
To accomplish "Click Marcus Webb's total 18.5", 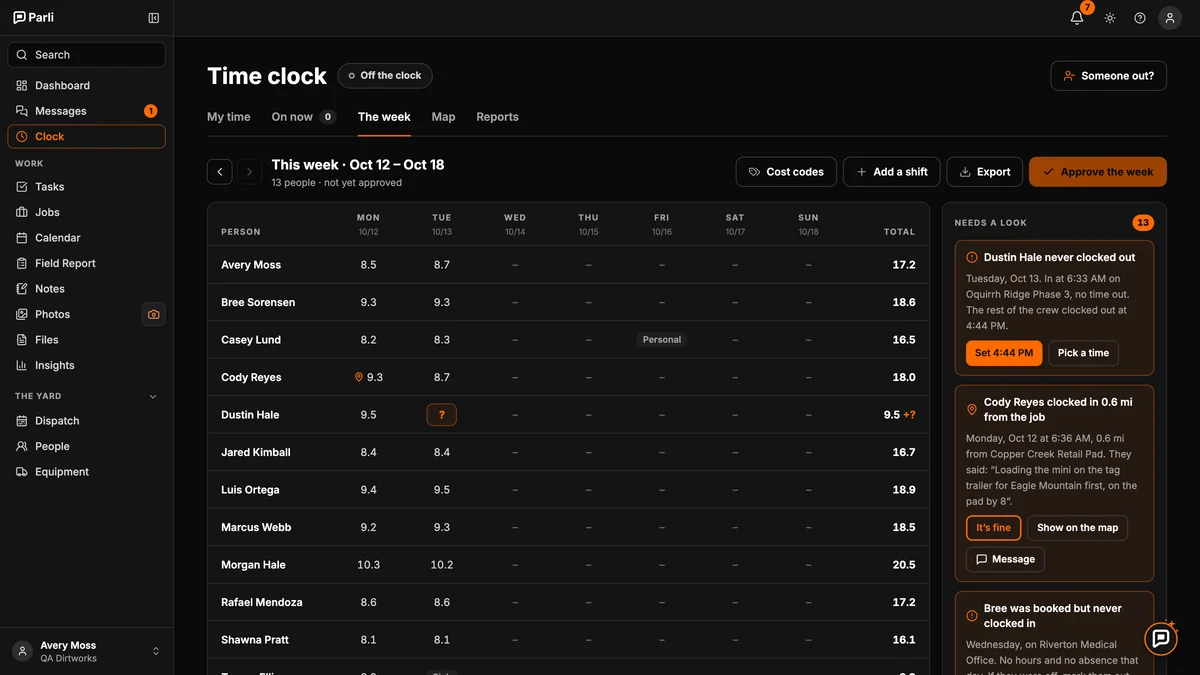I will pos(904,528).
